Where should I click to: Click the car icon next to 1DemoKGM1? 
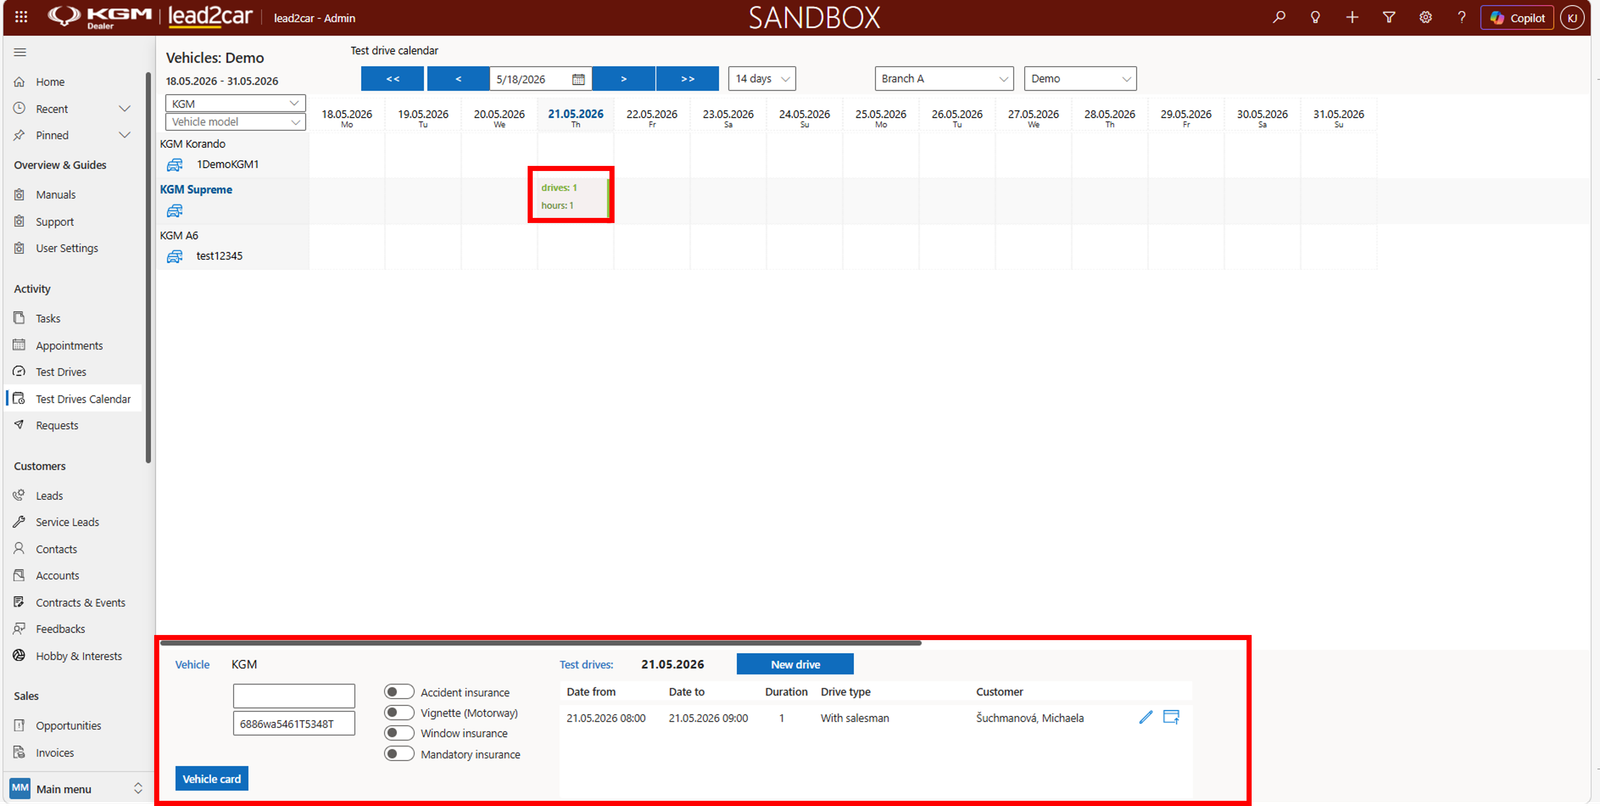click(175, 165)
